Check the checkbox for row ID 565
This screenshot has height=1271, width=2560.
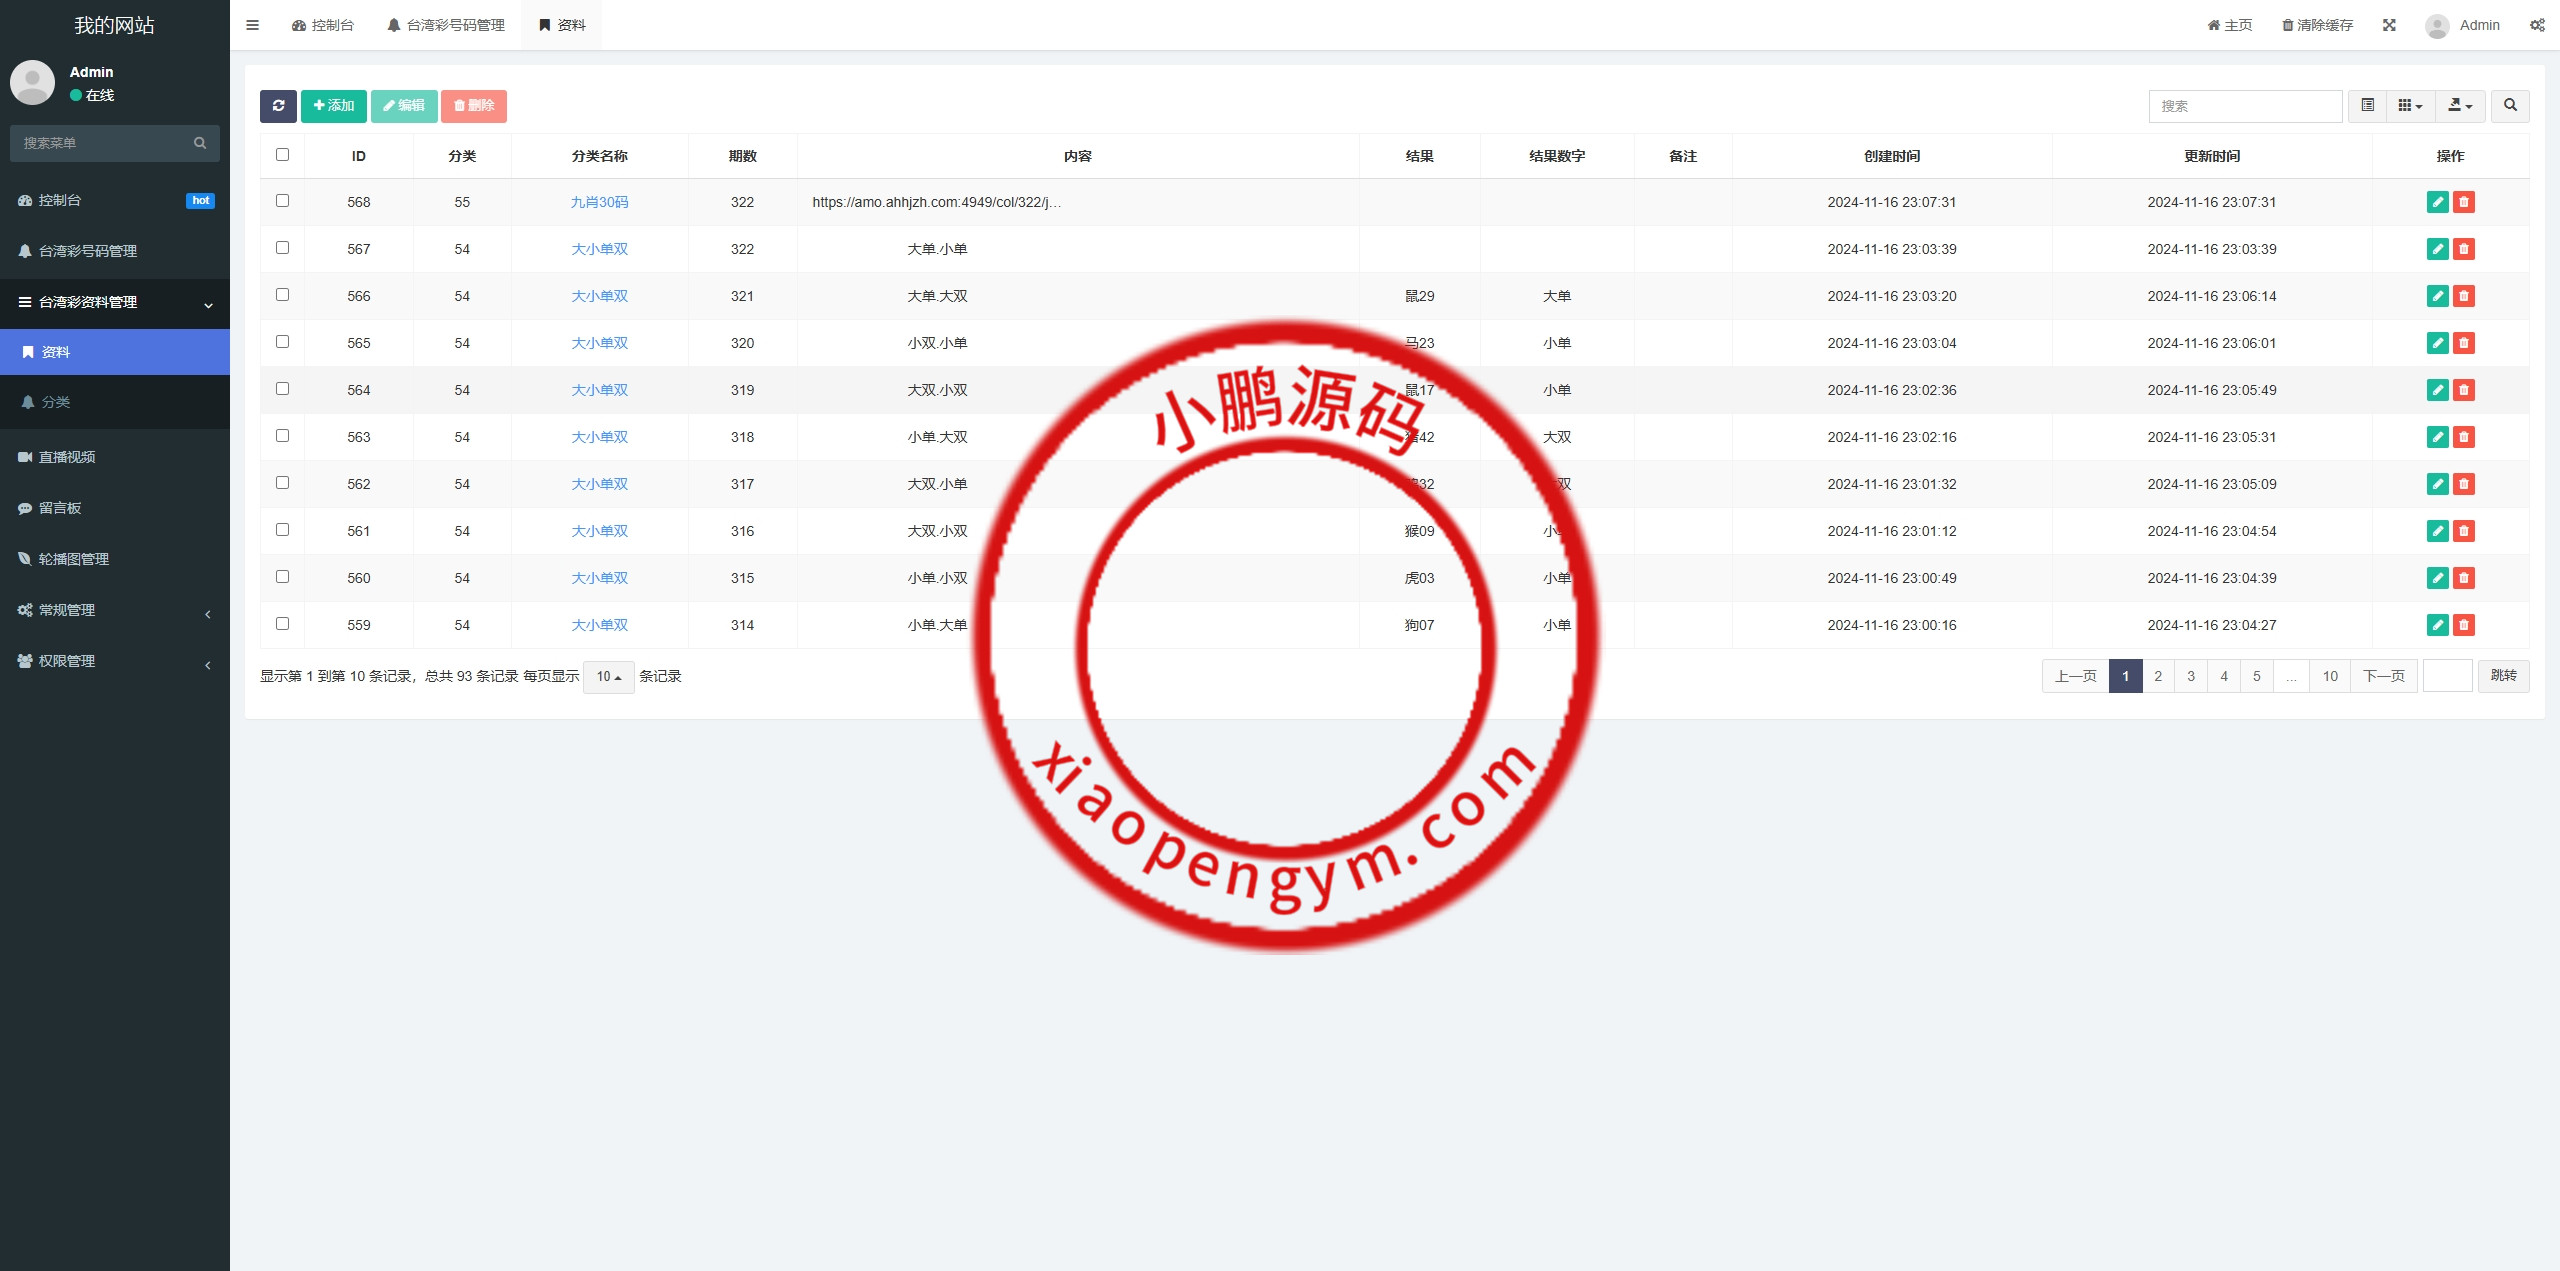pos(282,342)
